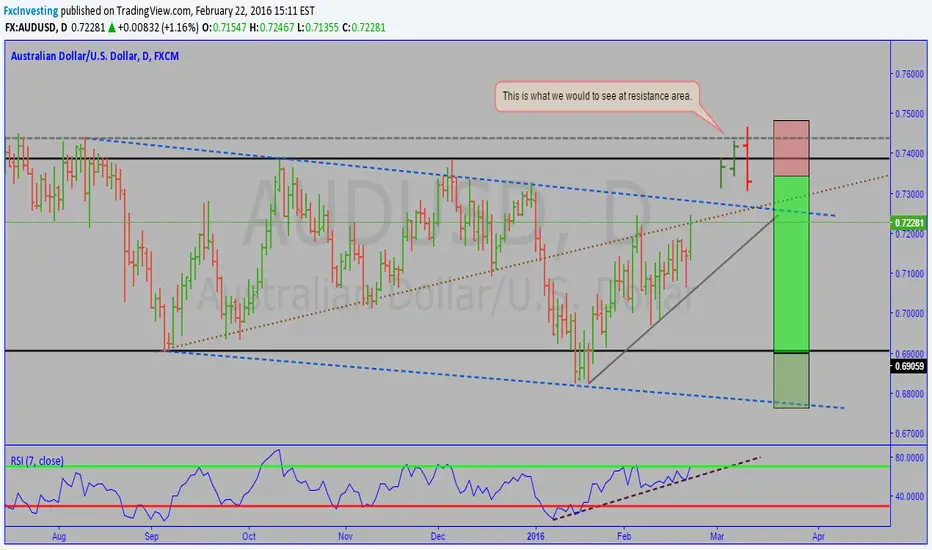Click the February 22, 2016 15:11 EST timestamp

pos(255,11)
